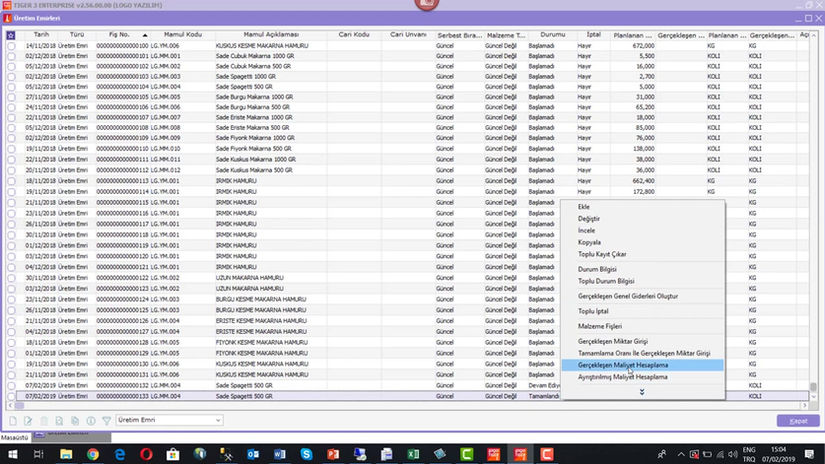Select row checkbox for Sade Cubuk Makarna 500 GR
Screen dimensions: 825x464
pyautogui.click(x=11, y=66)
